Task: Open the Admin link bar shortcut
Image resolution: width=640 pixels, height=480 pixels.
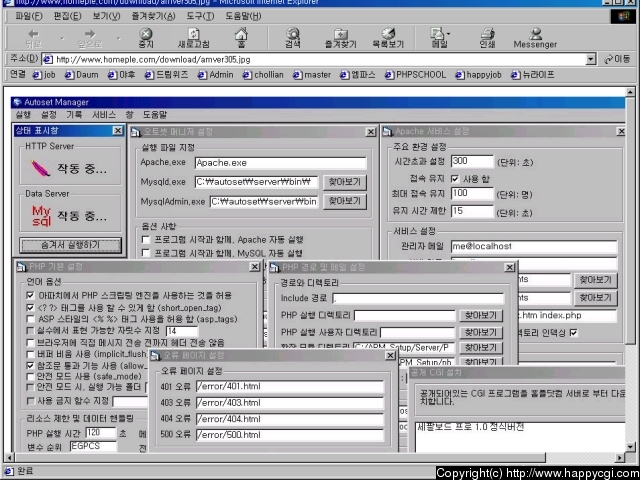Action: tap(216, 75)
